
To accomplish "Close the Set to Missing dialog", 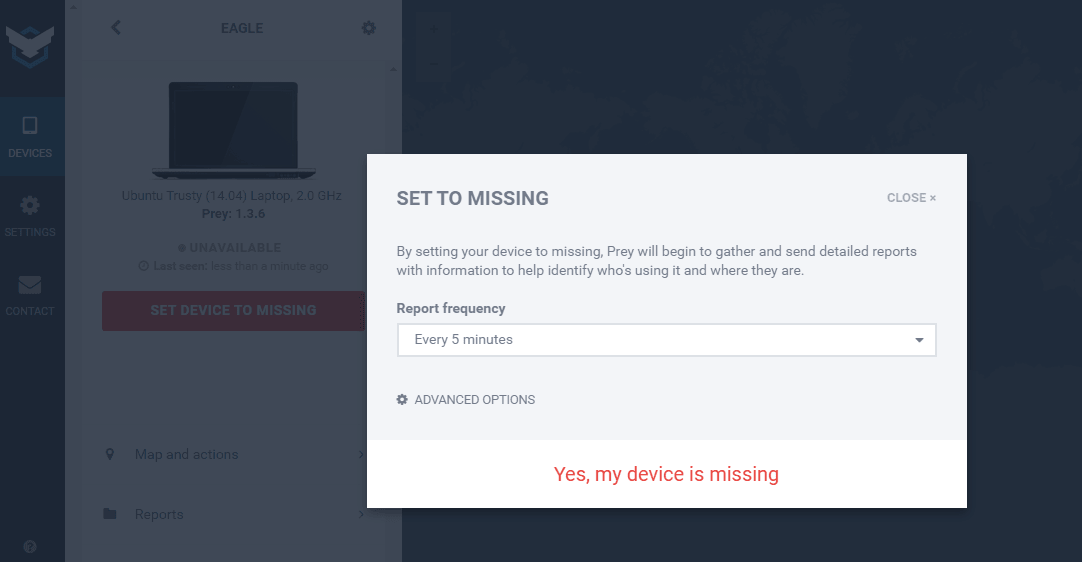I will point(911,198).
